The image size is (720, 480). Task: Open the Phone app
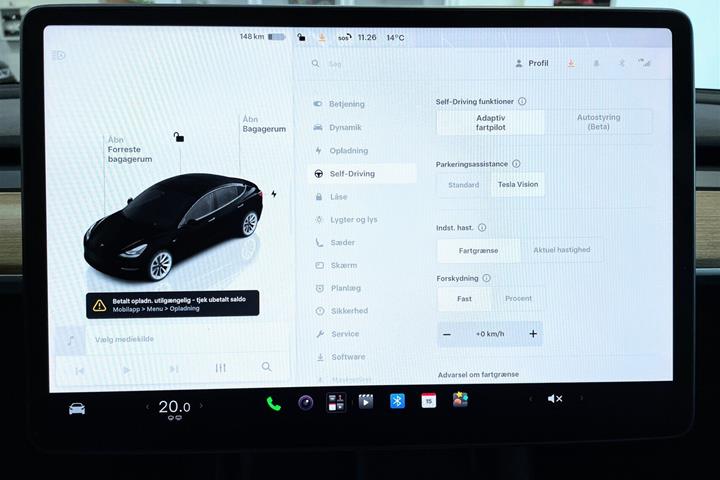click(x=274, y=404)
